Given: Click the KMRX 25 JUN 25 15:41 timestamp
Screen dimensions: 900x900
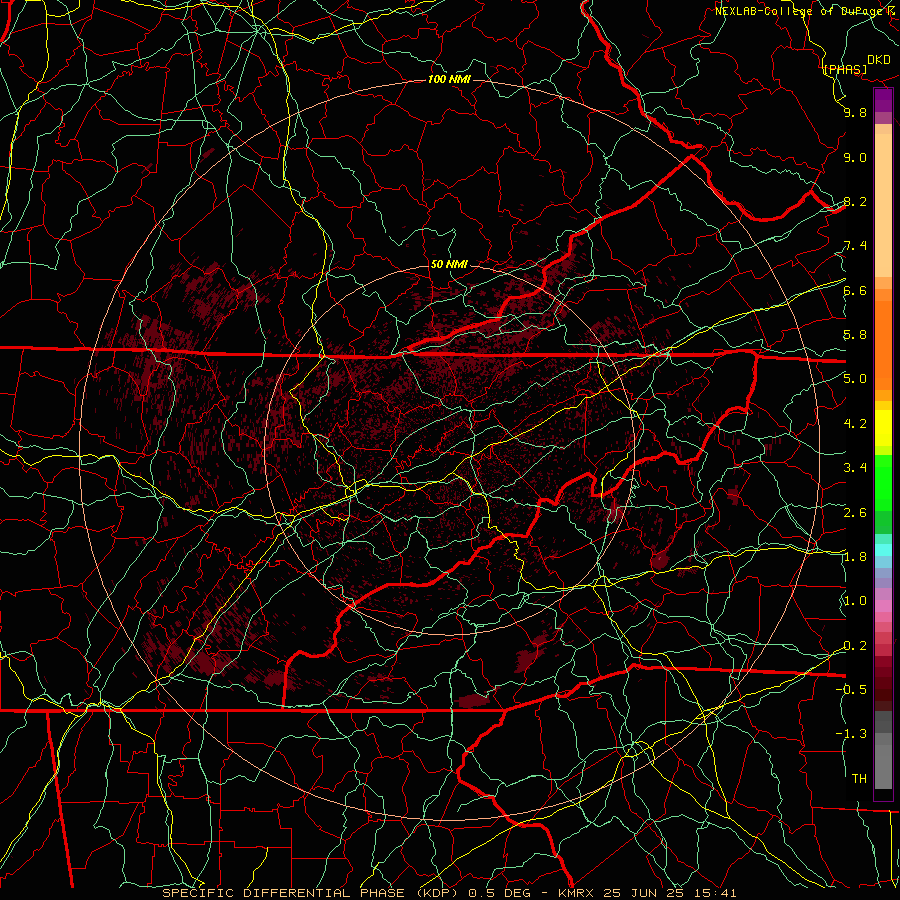Looking at the screenshot, I should coord(647,893).
